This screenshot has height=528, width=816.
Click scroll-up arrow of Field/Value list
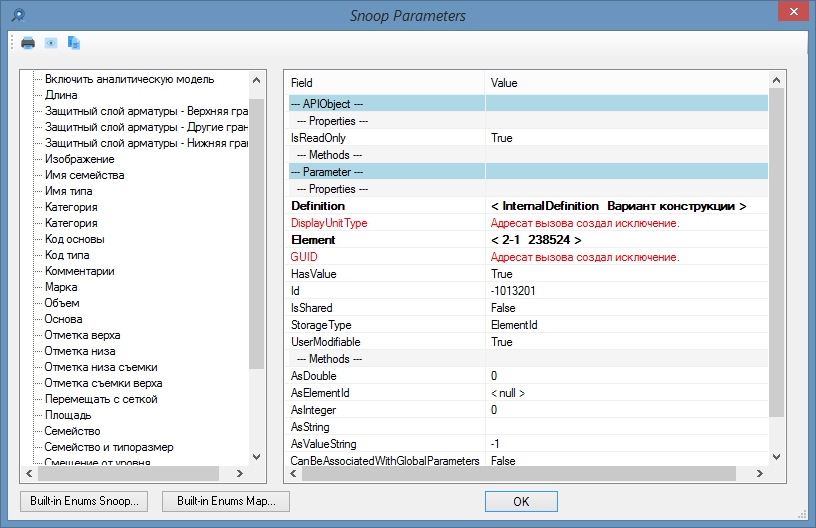[776, 80]
